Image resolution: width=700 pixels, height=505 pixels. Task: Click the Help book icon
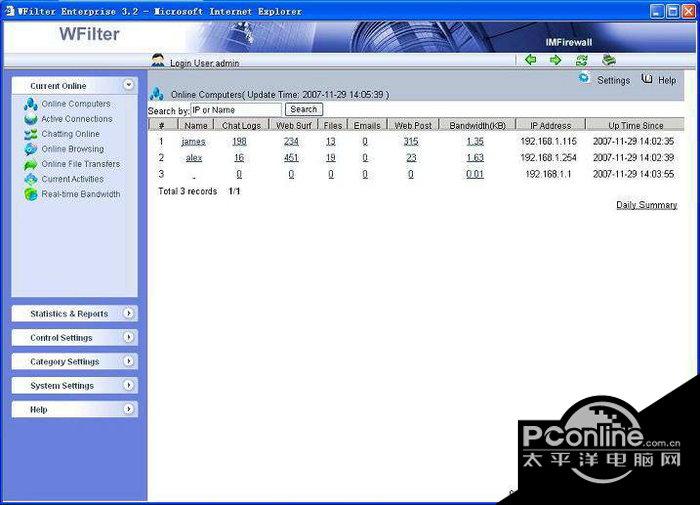tap(646, 79)
